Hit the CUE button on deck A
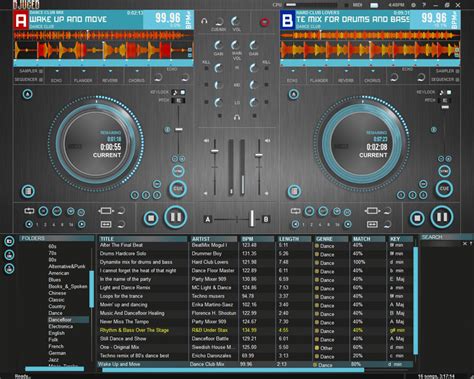The height and width of the screenshot is (379, 474). [x=178, y=189]
